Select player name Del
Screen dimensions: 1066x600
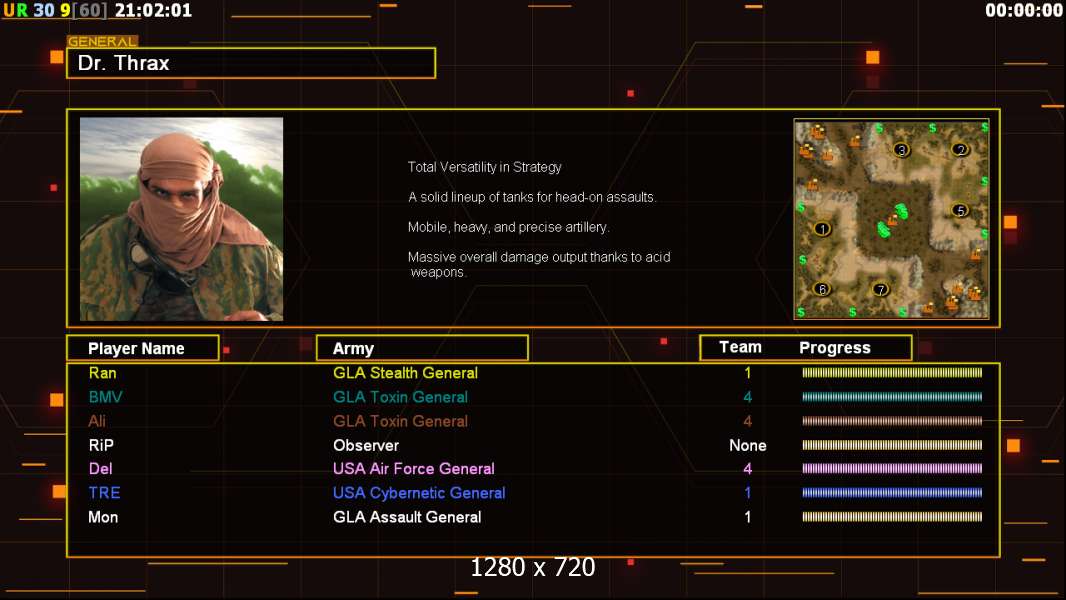pos(101,469)
